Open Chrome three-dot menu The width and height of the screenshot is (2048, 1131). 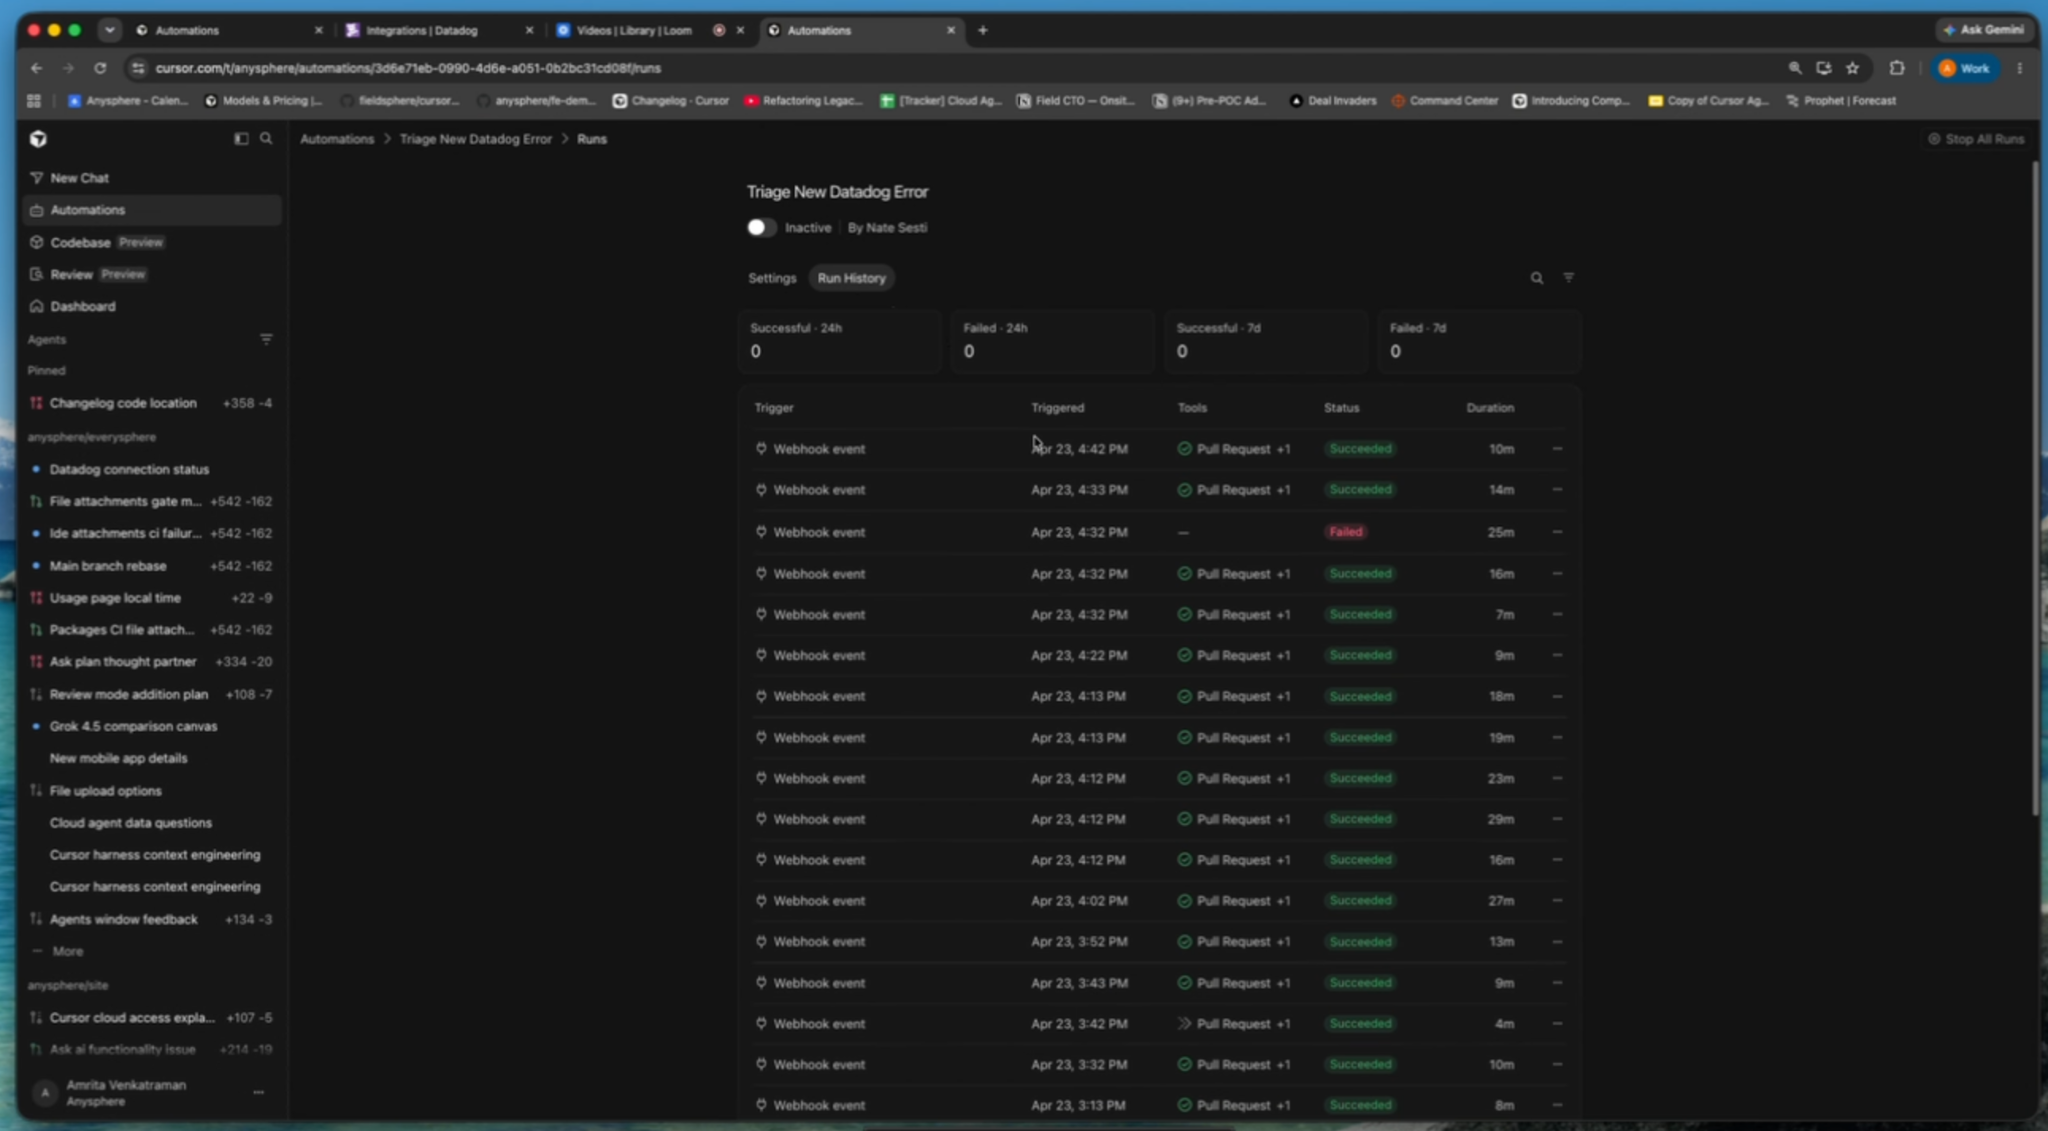(2019, 68)
